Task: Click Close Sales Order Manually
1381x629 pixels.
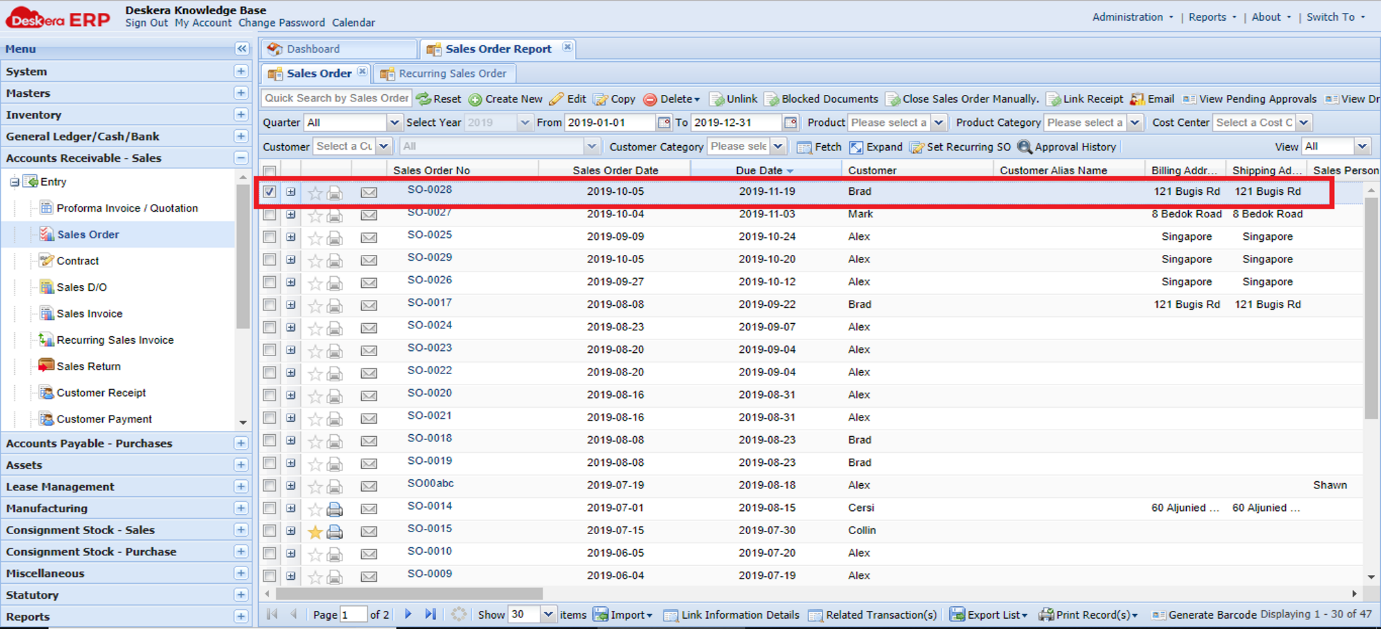Action: (x=962, y=99)
